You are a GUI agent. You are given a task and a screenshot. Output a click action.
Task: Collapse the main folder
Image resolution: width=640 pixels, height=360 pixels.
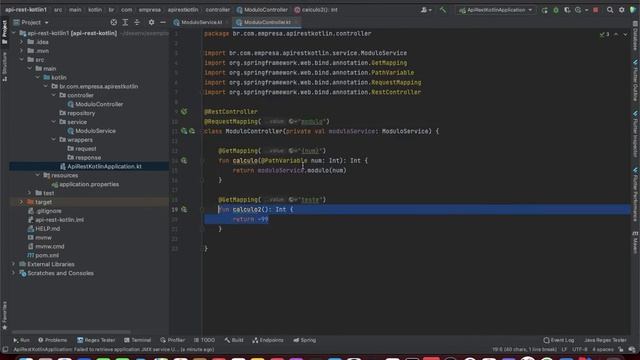click(x=29, y=69)
